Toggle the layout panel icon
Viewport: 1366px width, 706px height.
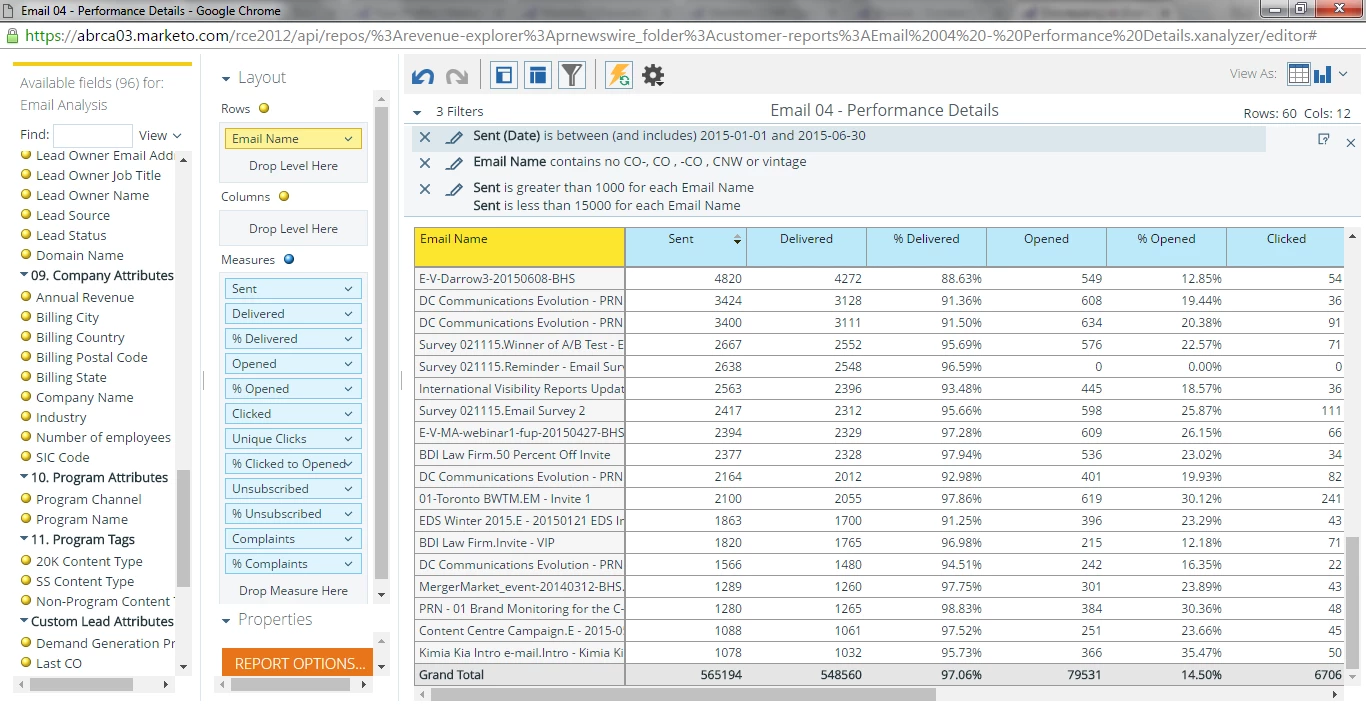[538, 75]
